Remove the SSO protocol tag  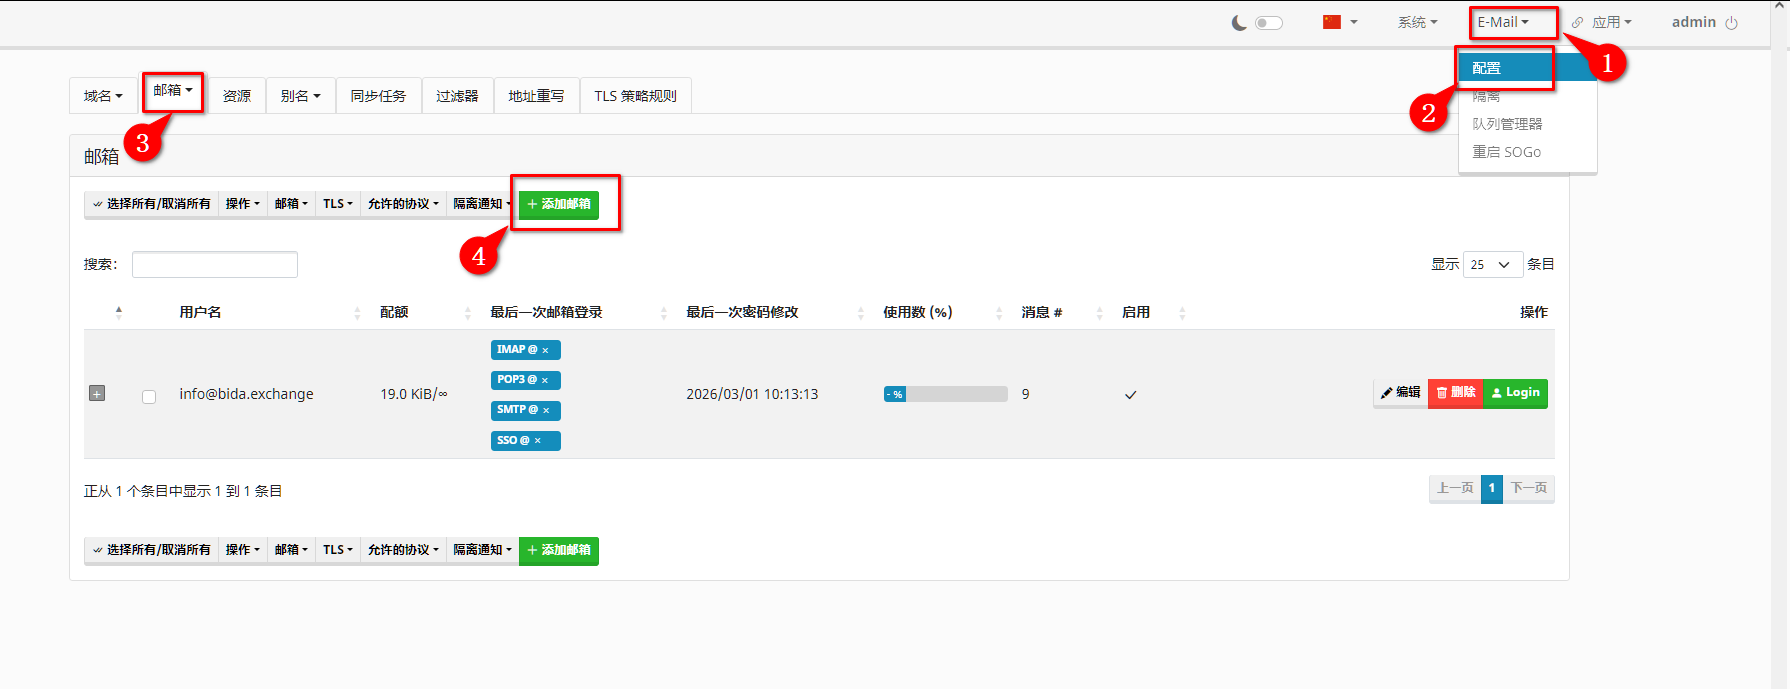click(538, 441)
